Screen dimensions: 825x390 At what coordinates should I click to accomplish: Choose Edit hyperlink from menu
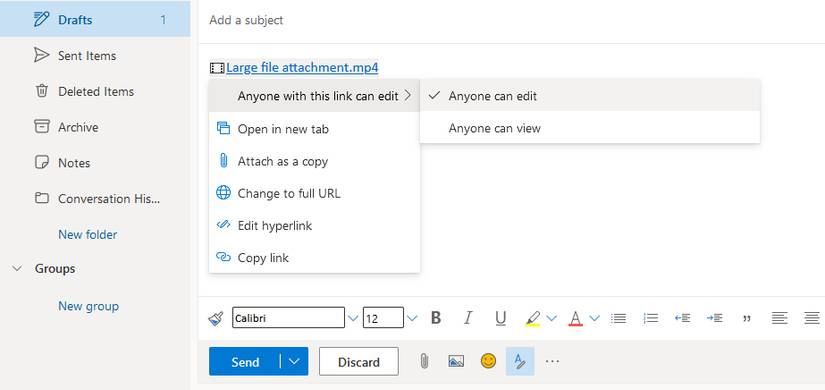pyautogui.click(x=314, y=225)
